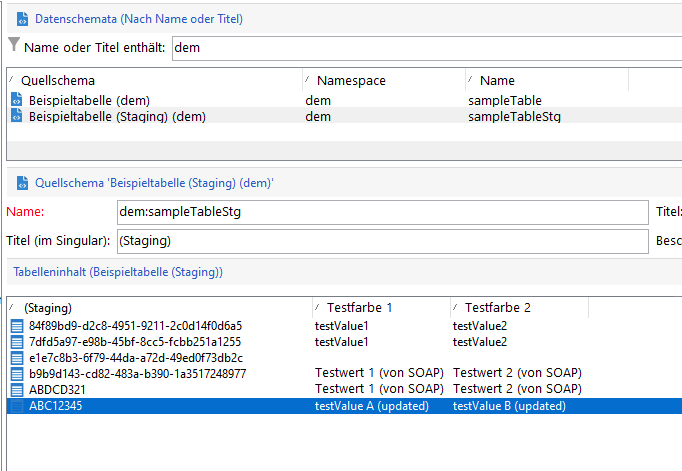Click the Name field dem:sampleTableStg

click(382, 212)
